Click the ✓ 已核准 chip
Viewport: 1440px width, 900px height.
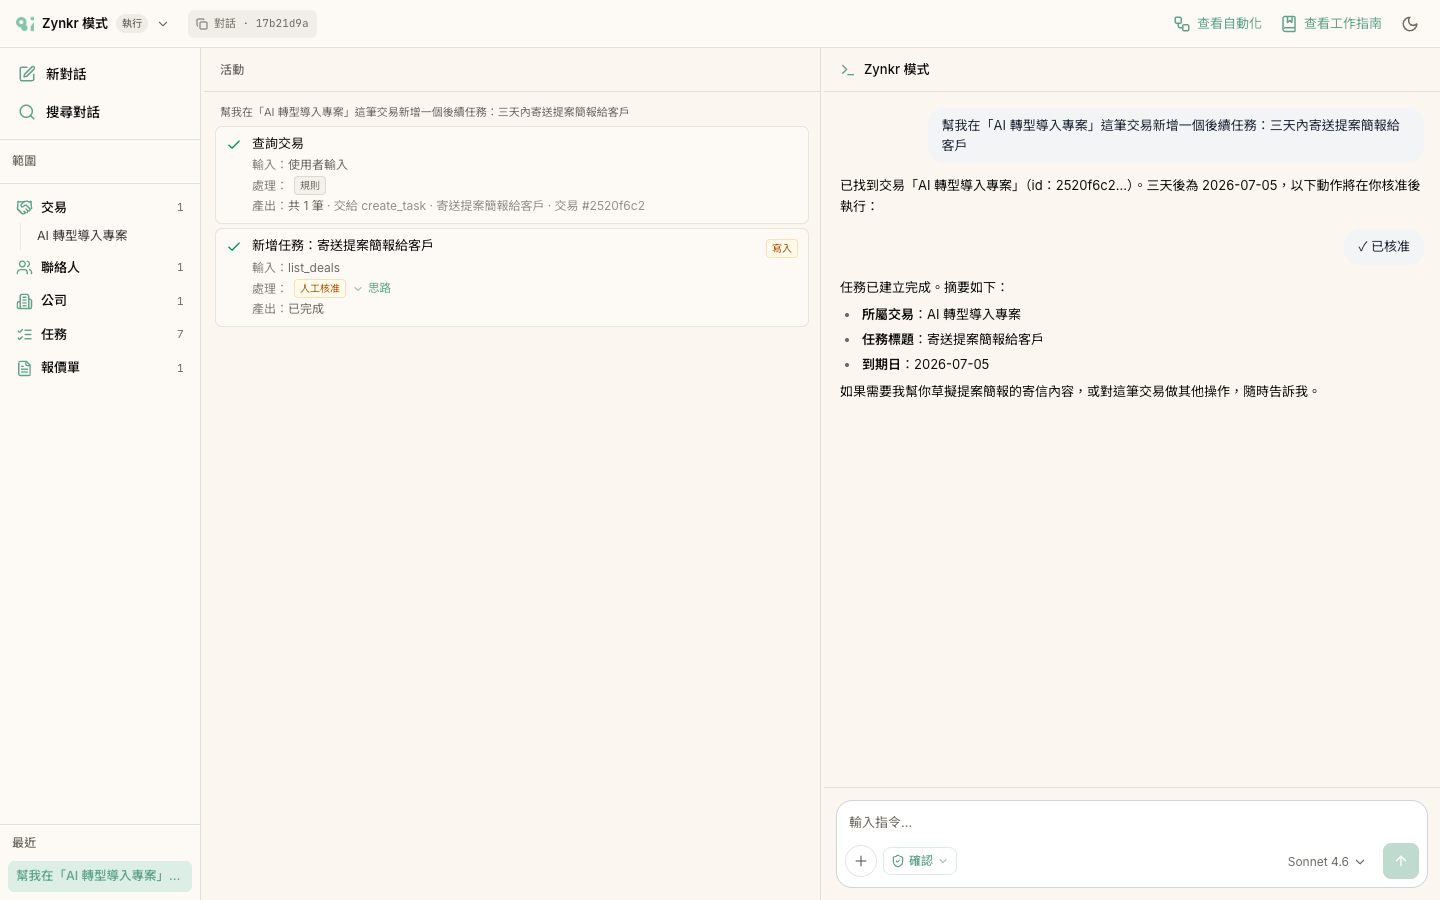tap(1384, 247)
